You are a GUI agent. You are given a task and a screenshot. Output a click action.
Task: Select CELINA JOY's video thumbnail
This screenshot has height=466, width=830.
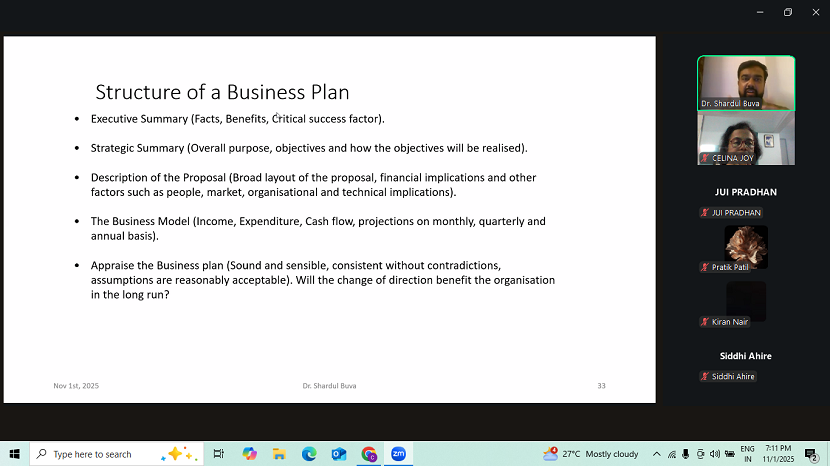746,138
